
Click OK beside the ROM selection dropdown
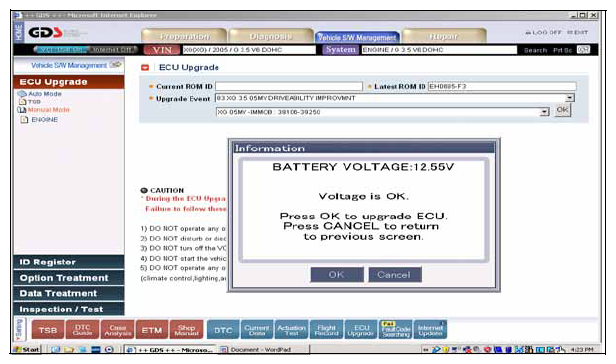[562, 110]
